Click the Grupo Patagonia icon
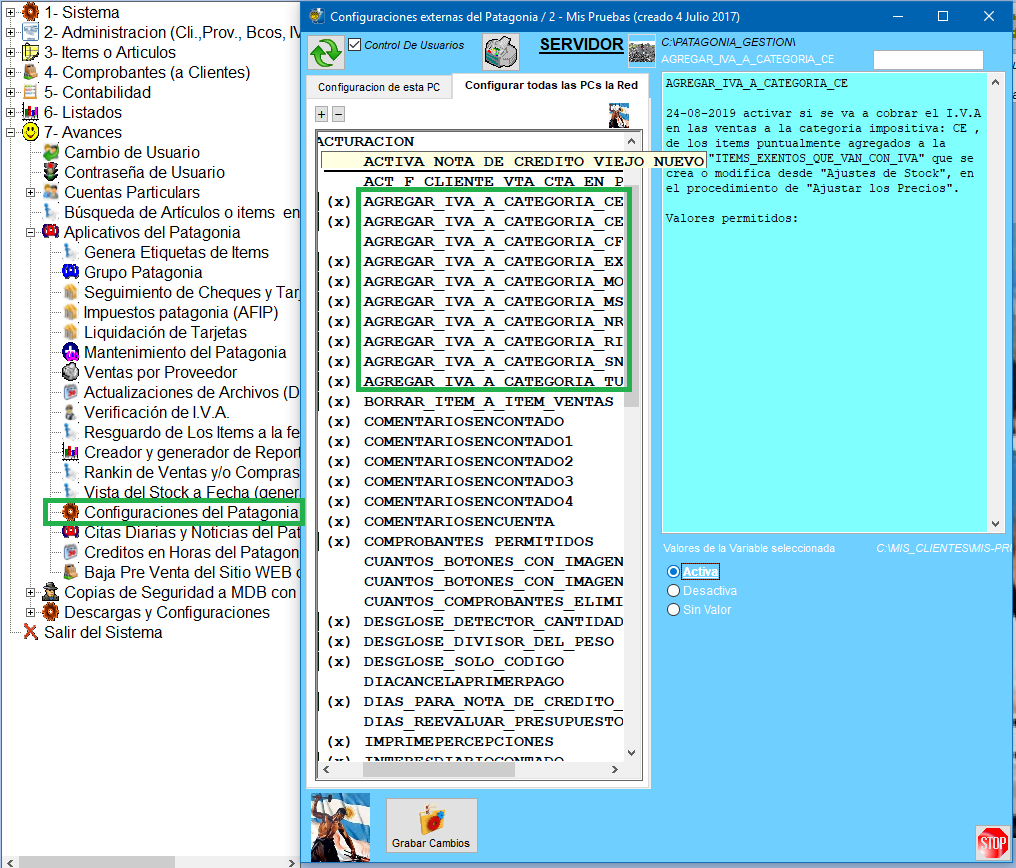Image resolution: width=1016 pixels, height=868 pixels. 71,272
